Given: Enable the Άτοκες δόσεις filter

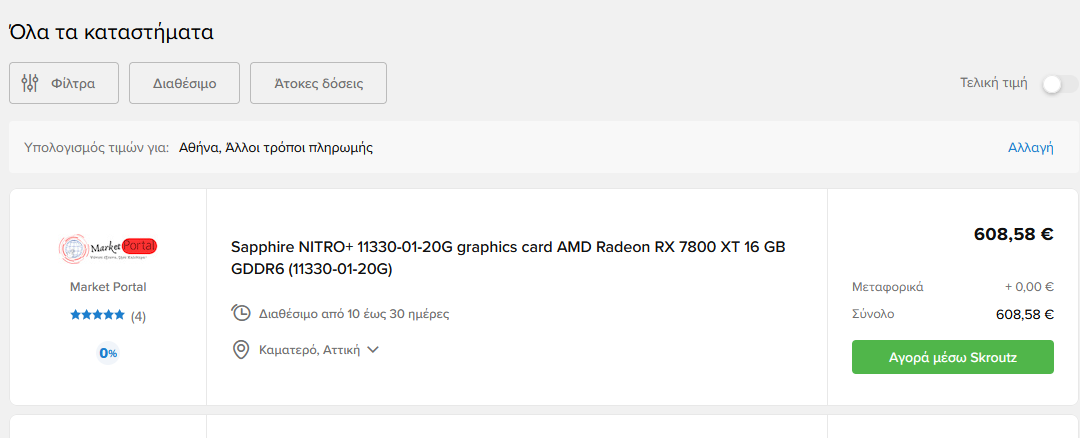Looking at the screenshot, I should [318, 83].
